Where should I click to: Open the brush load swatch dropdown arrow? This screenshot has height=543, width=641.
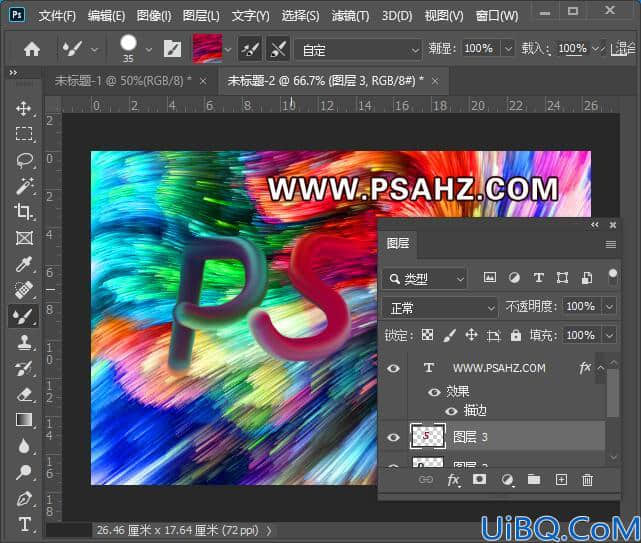(x=228, y=49)
